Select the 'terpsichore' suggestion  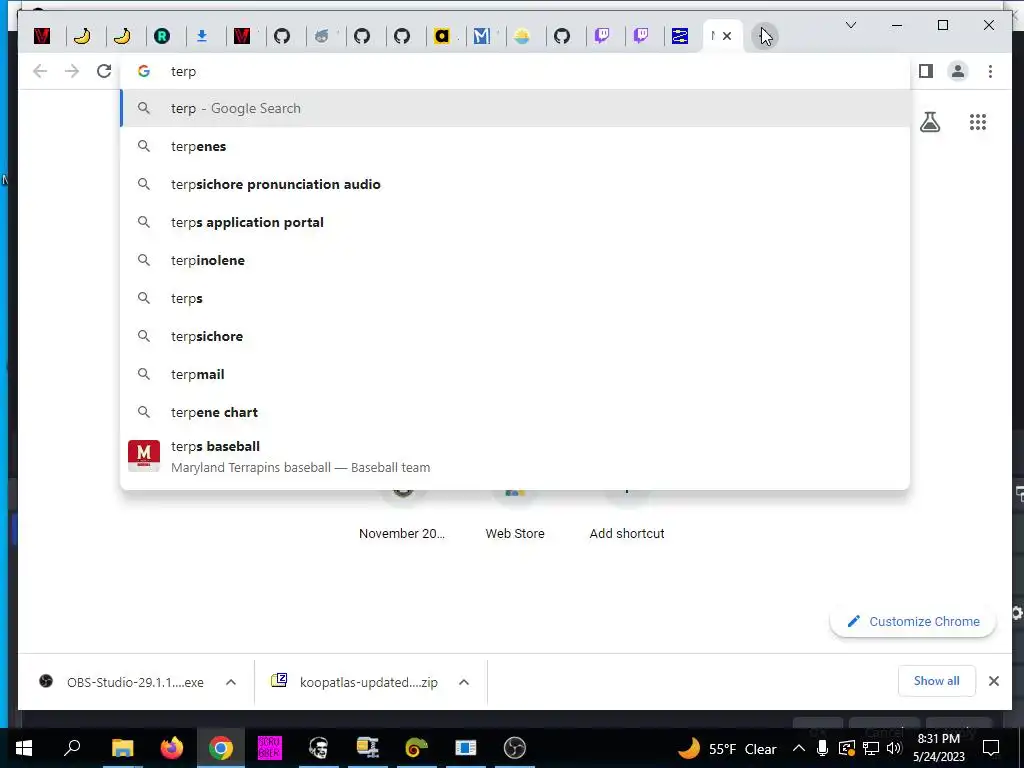pyautogui.click(x=515, y=336)
